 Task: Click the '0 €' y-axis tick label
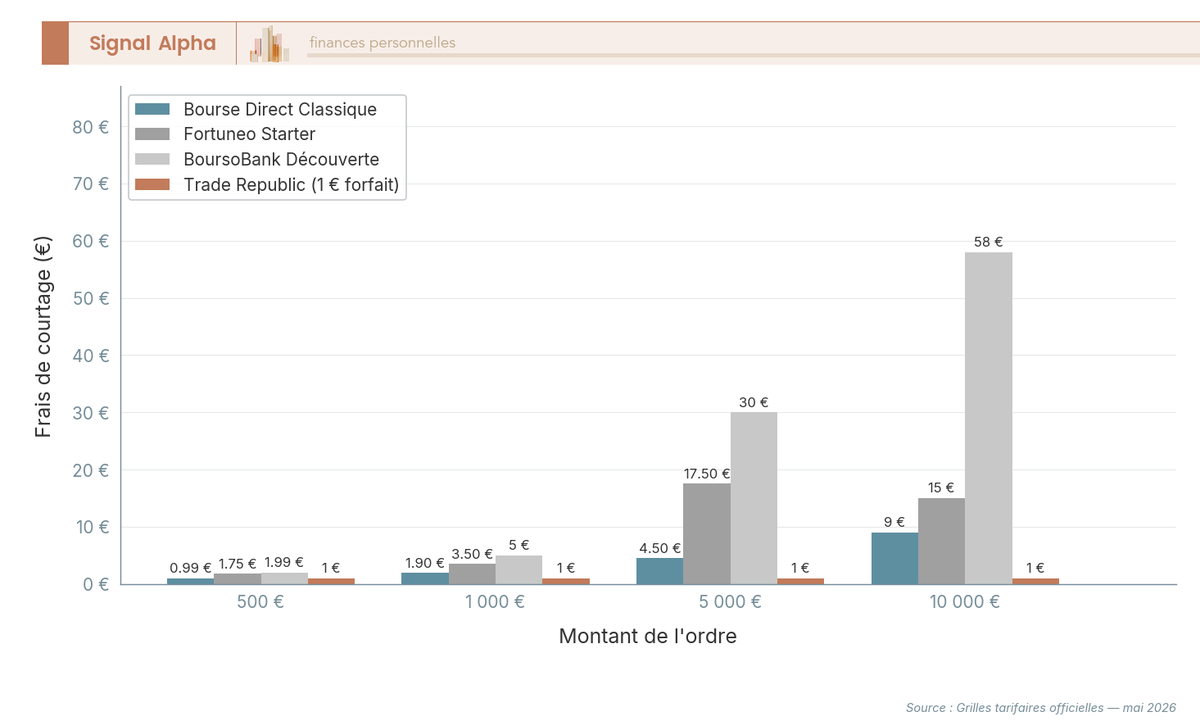point(96,585)
